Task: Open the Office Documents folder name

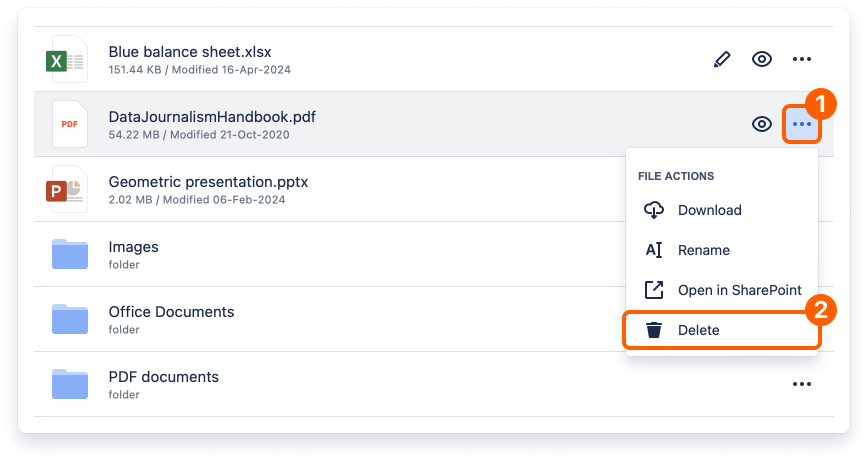Action: (x=171, y=312)
